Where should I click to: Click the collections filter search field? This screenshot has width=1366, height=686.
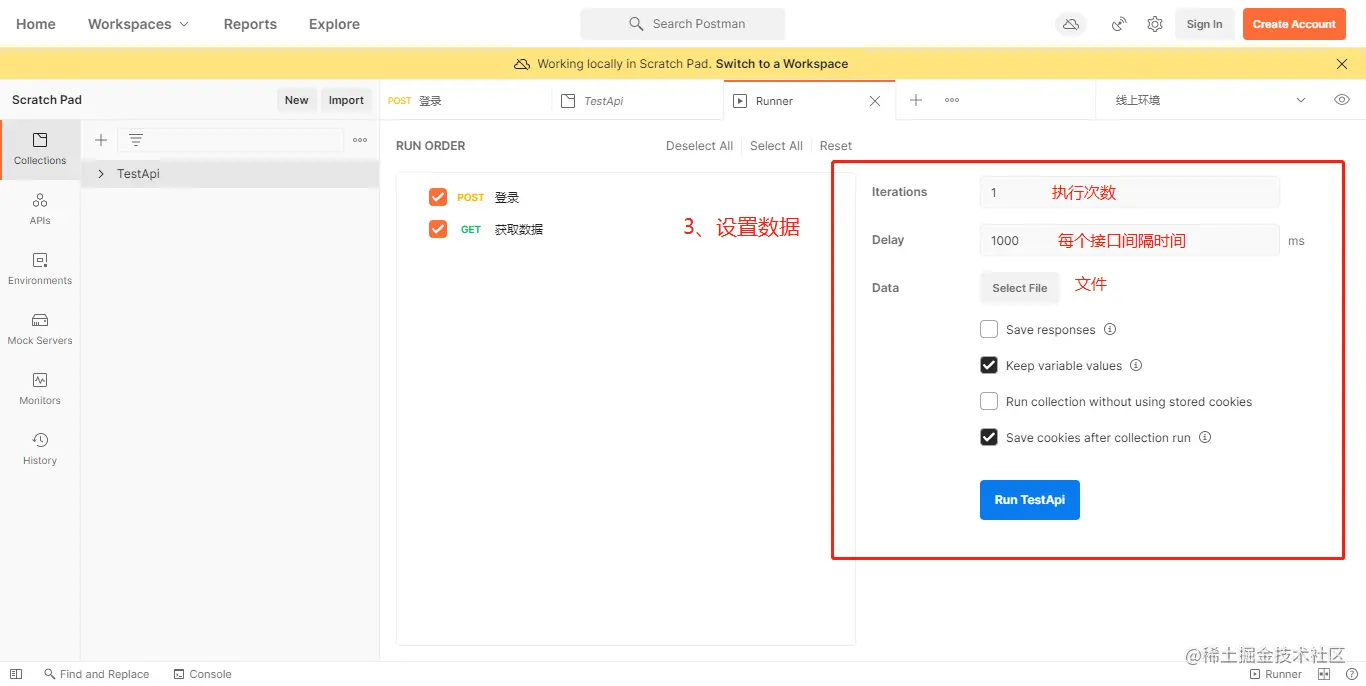(231, 140)
